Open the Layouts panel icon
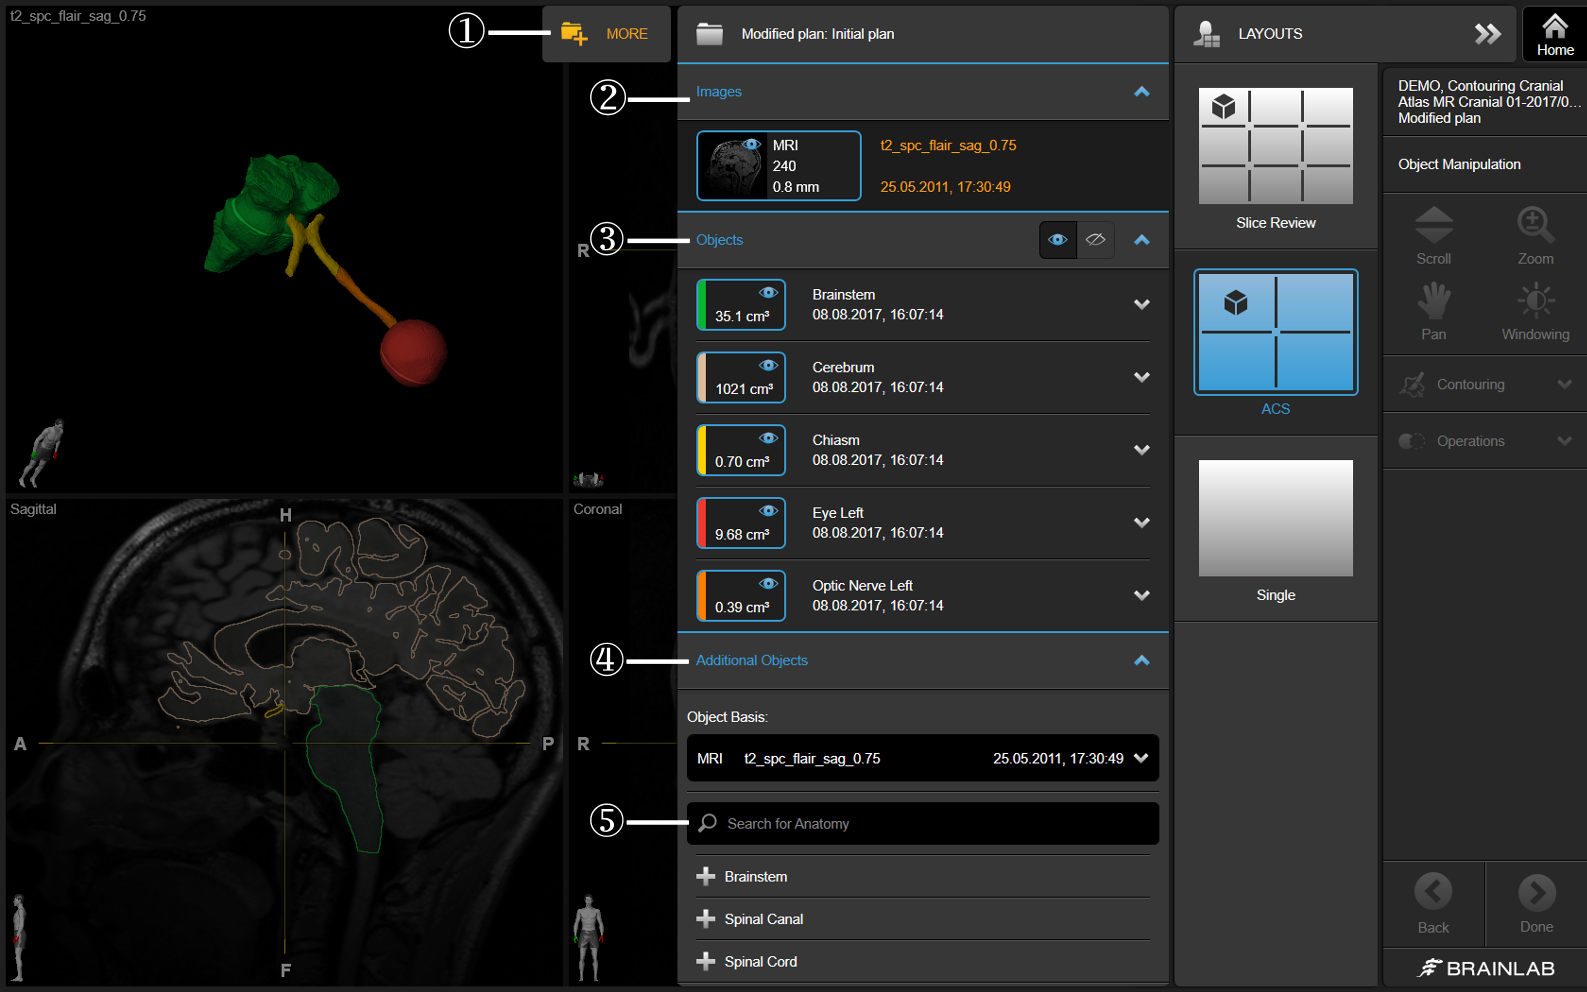Image resolution: width=1587 pixels, height=992 pixels. coord(1207,34)
